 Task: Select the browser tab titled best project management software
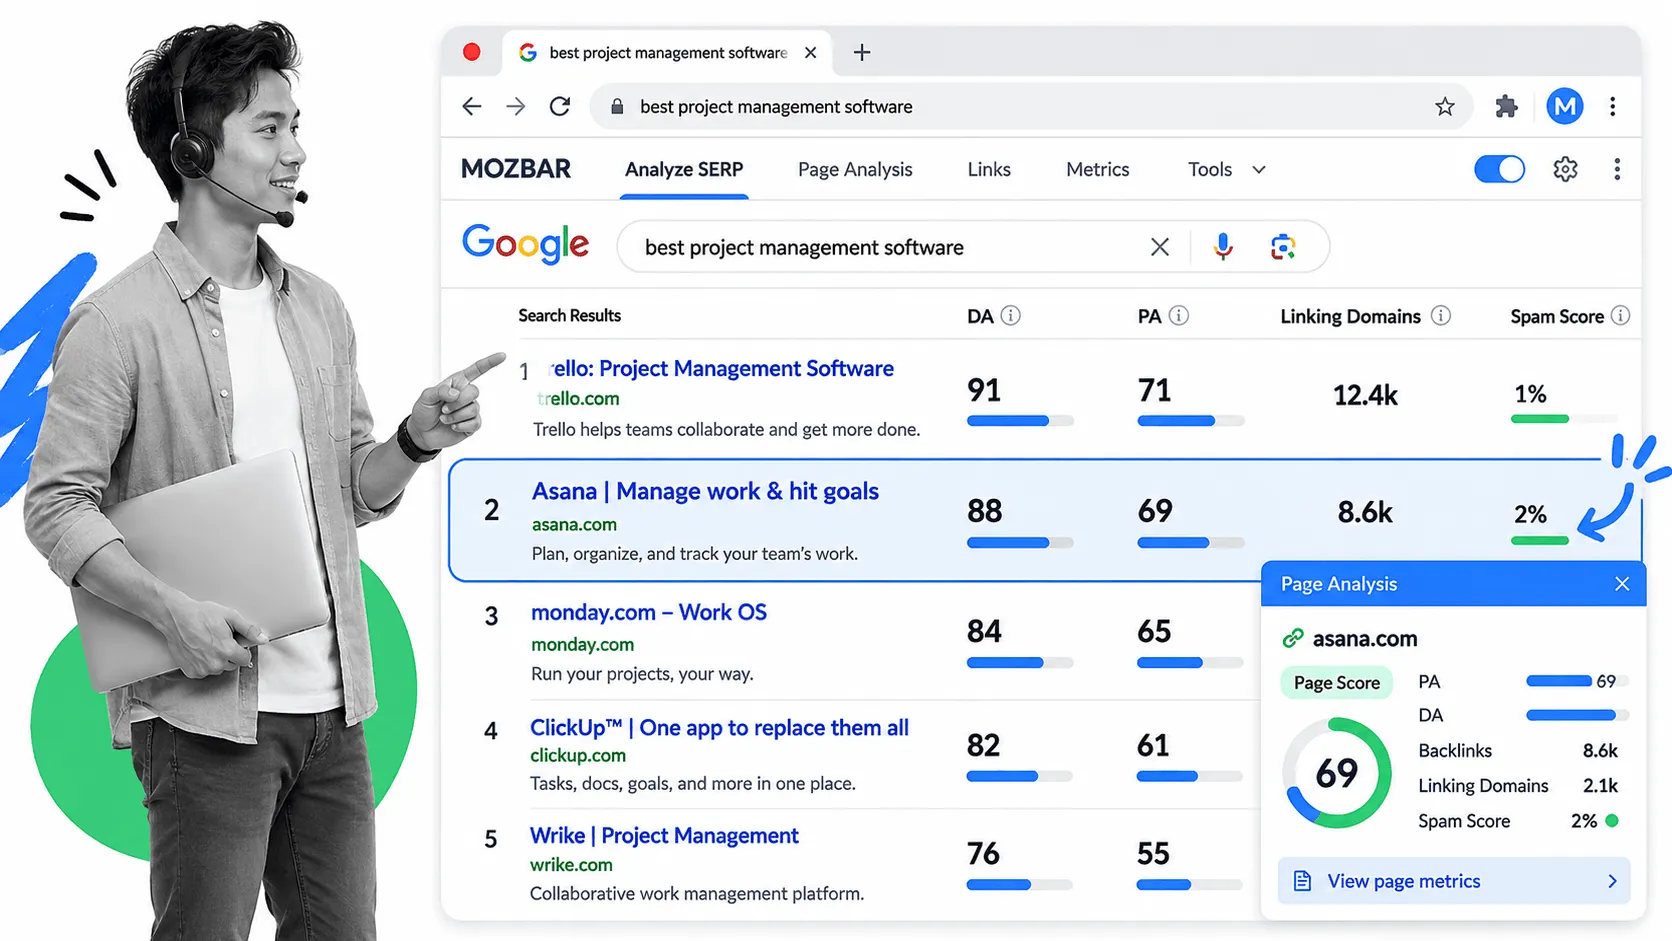[668, 52]
